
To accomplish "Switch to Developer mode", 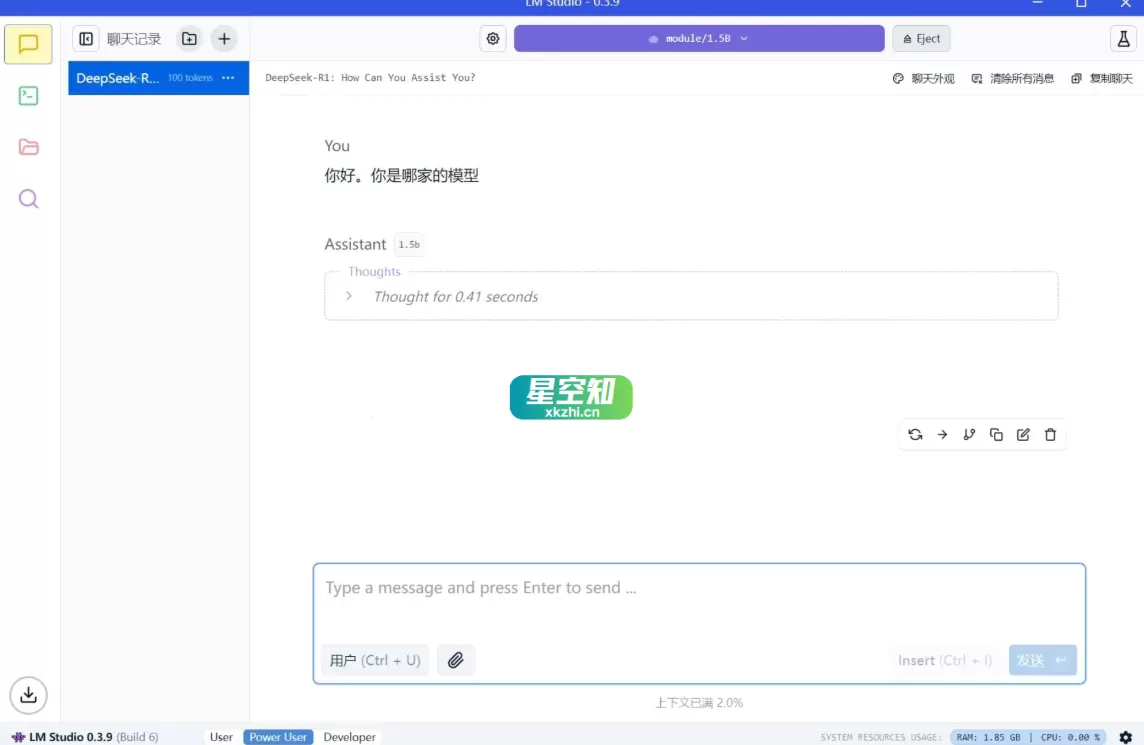I will 349,737.
